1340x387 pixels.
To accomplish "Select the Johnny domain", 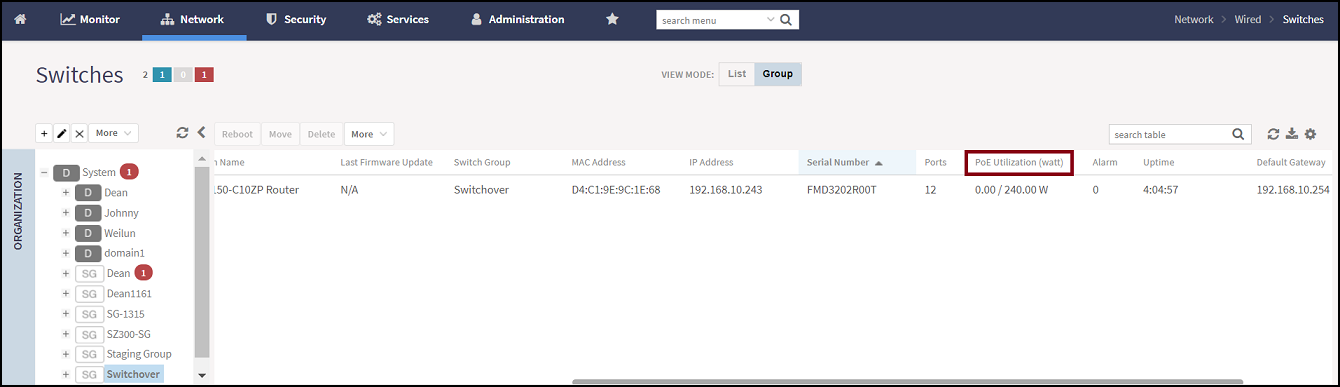I will coord(121,213).
